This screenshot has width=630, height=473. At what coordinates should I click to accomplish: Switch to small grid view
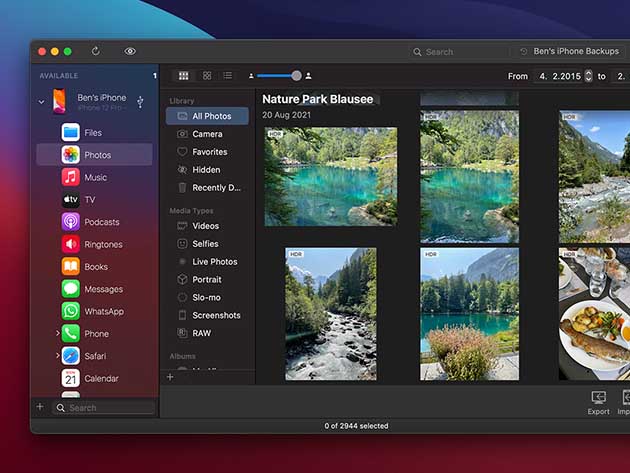[x=207, y=76]
